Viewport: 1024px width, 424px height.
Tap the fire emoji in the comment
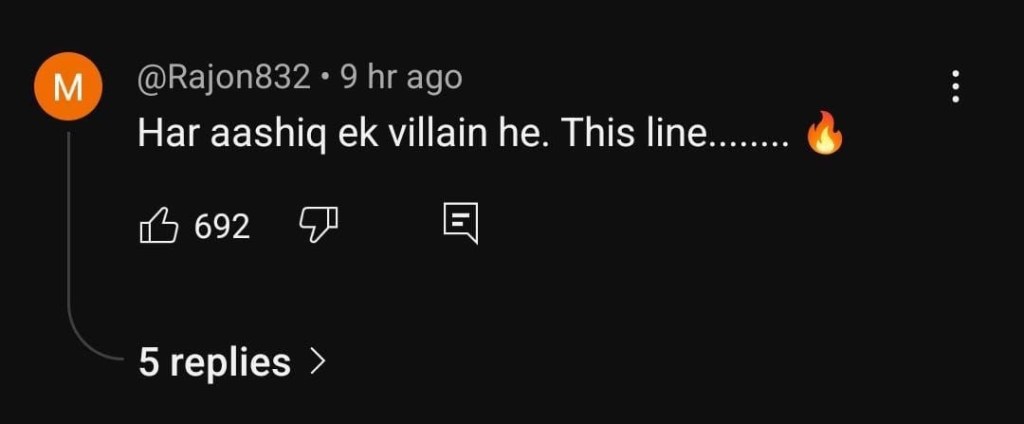pyautogui.click(x=825, y=133)
